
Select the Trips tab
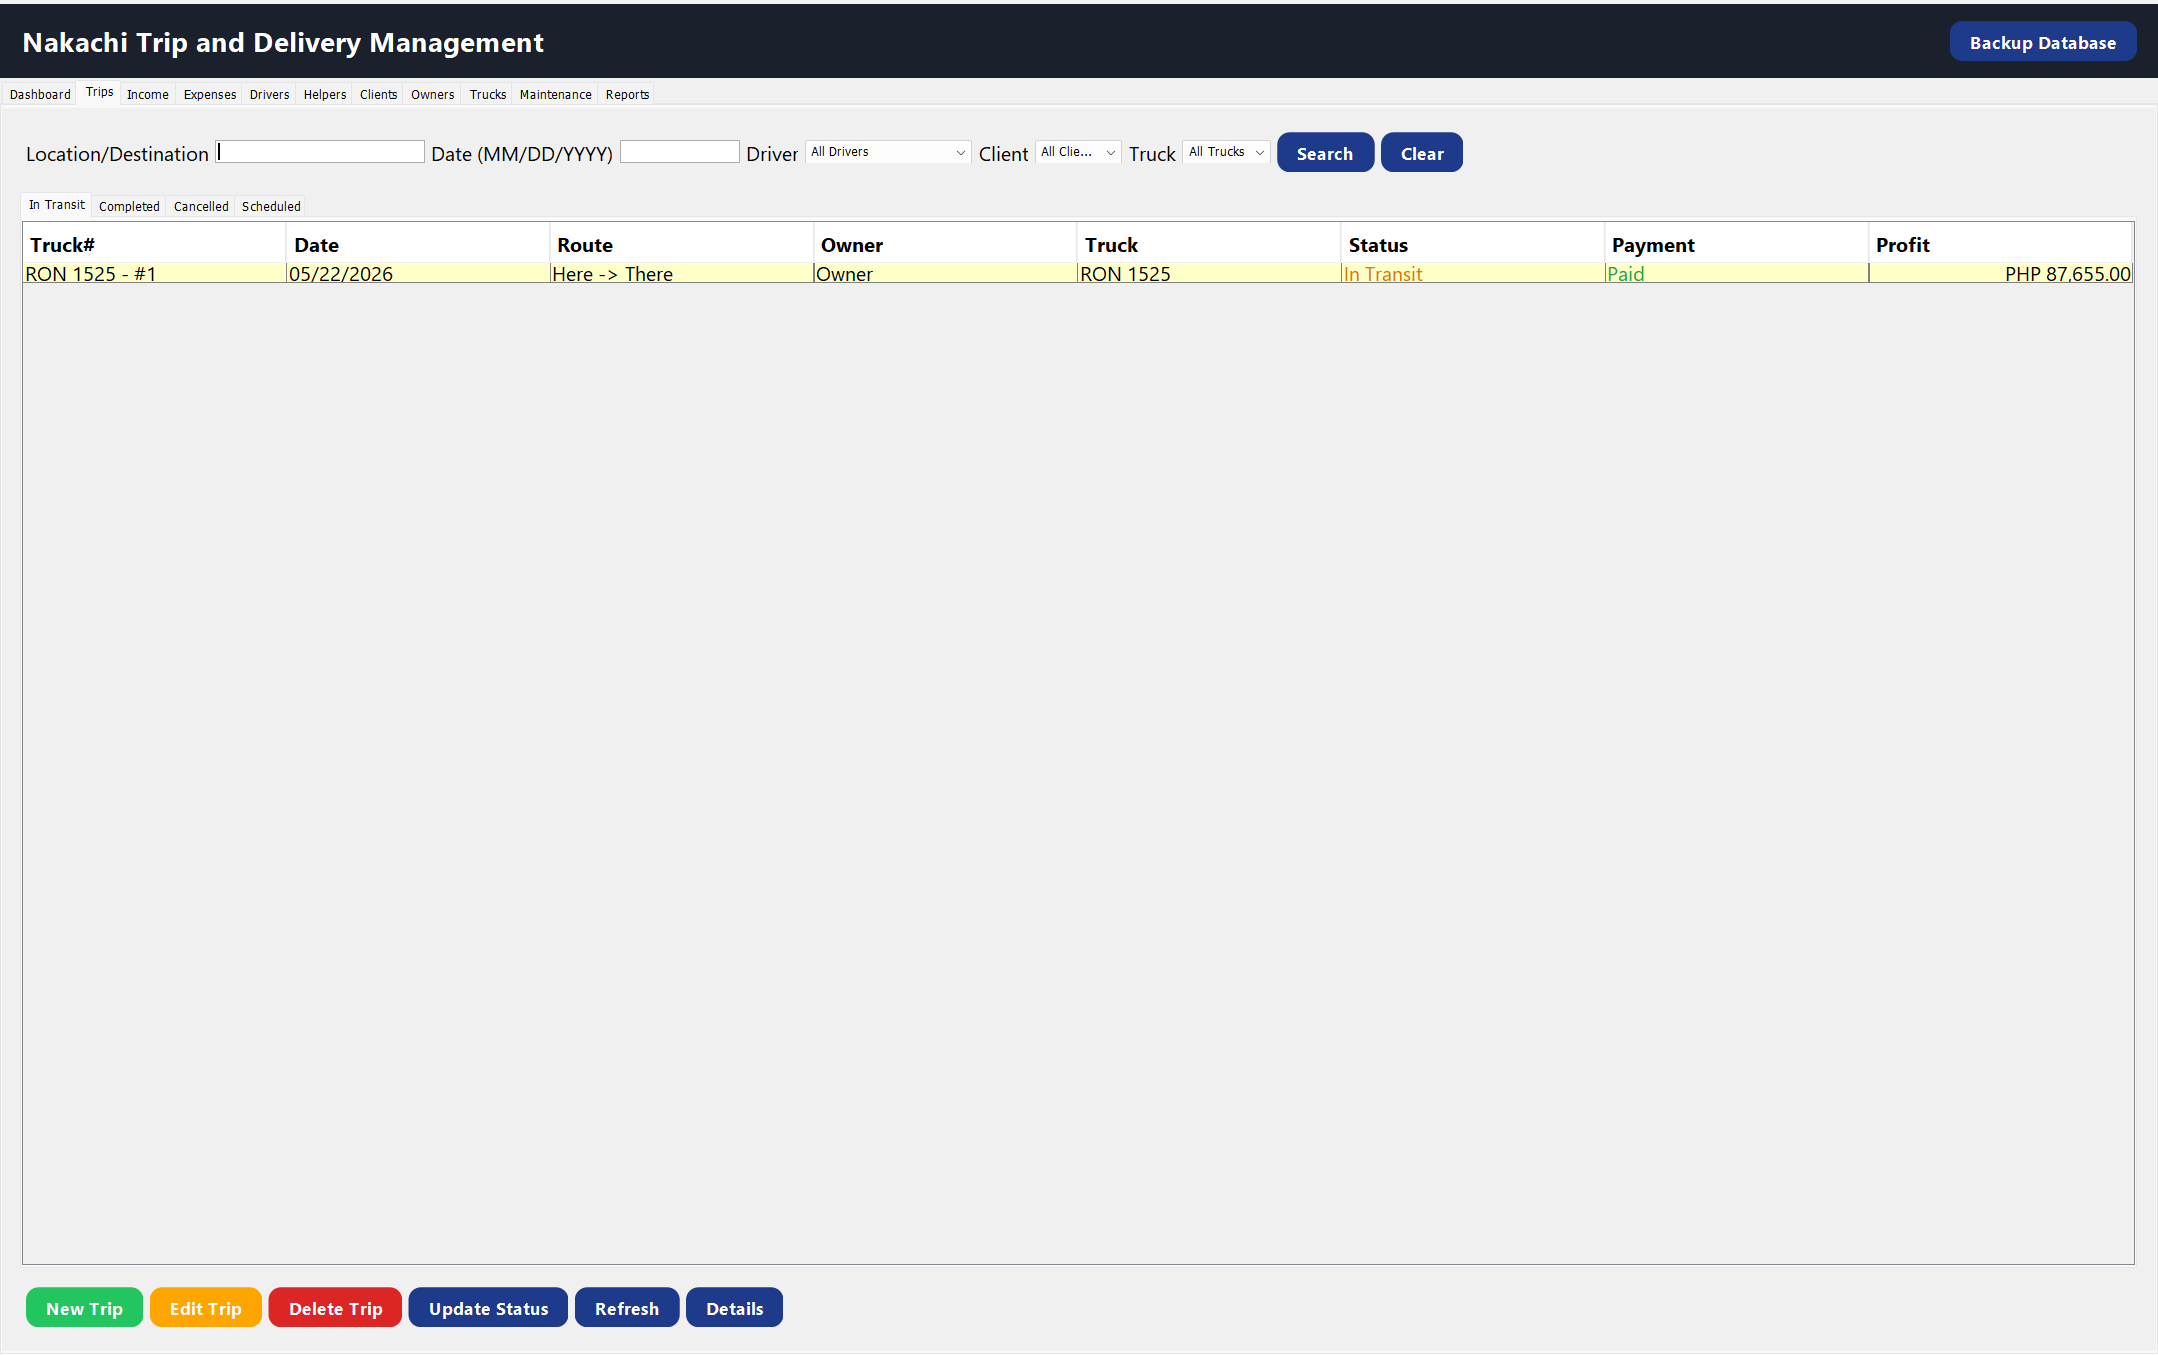point(99,92)
